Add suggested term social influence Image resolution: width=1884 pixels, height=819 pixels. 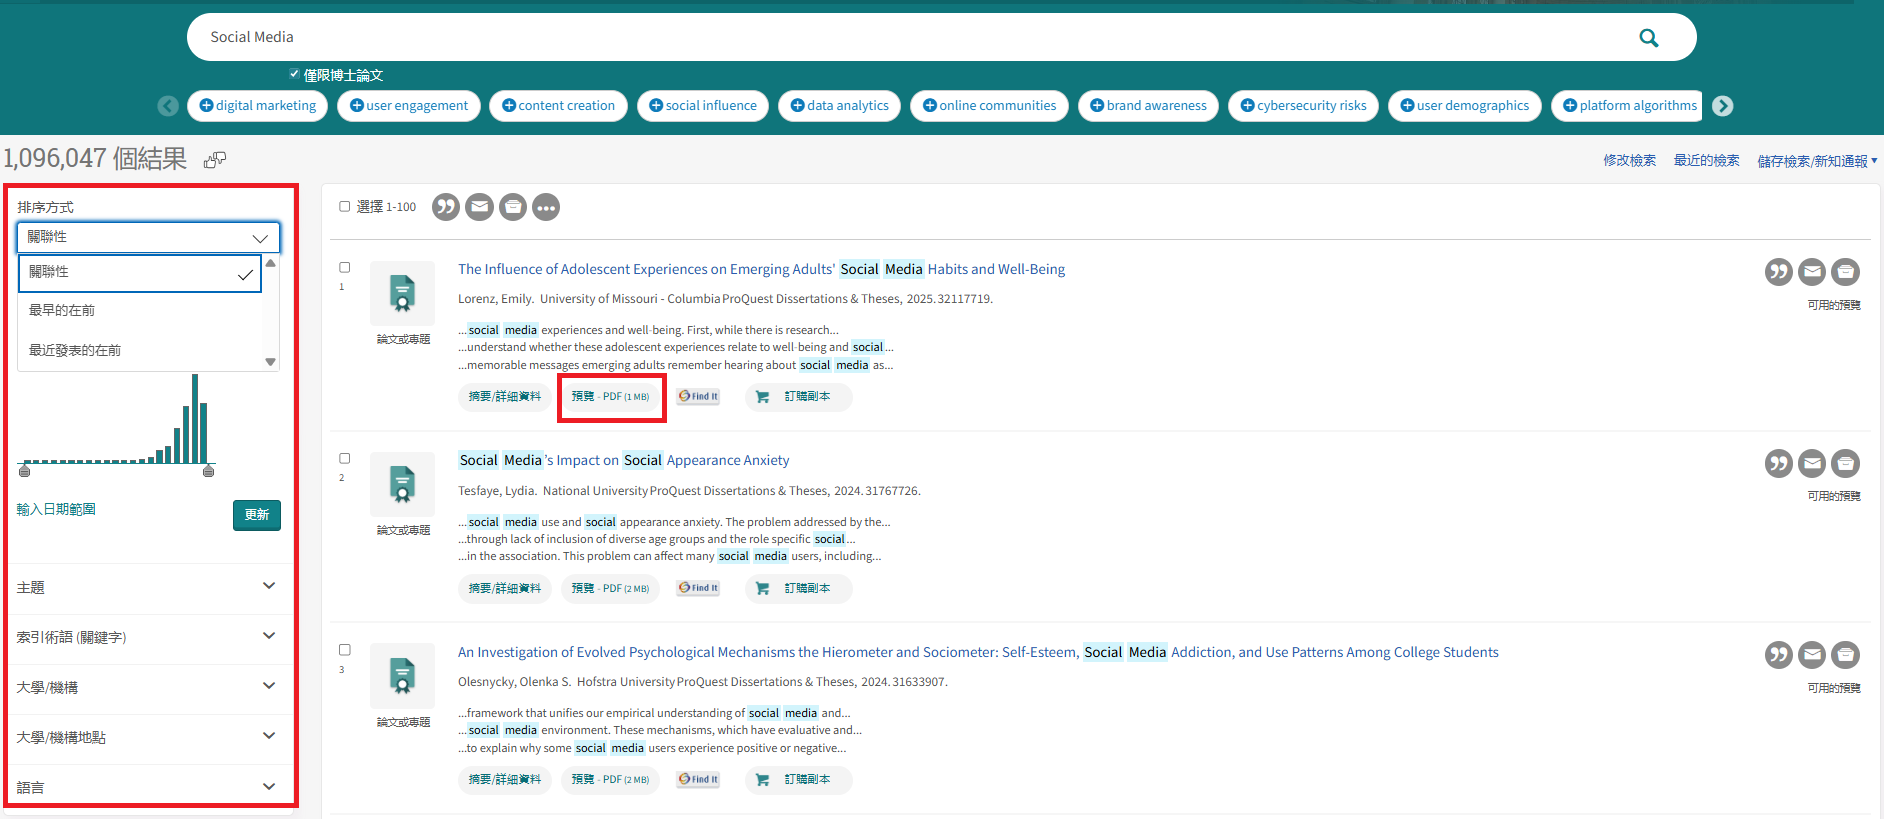tap(703, 106)
